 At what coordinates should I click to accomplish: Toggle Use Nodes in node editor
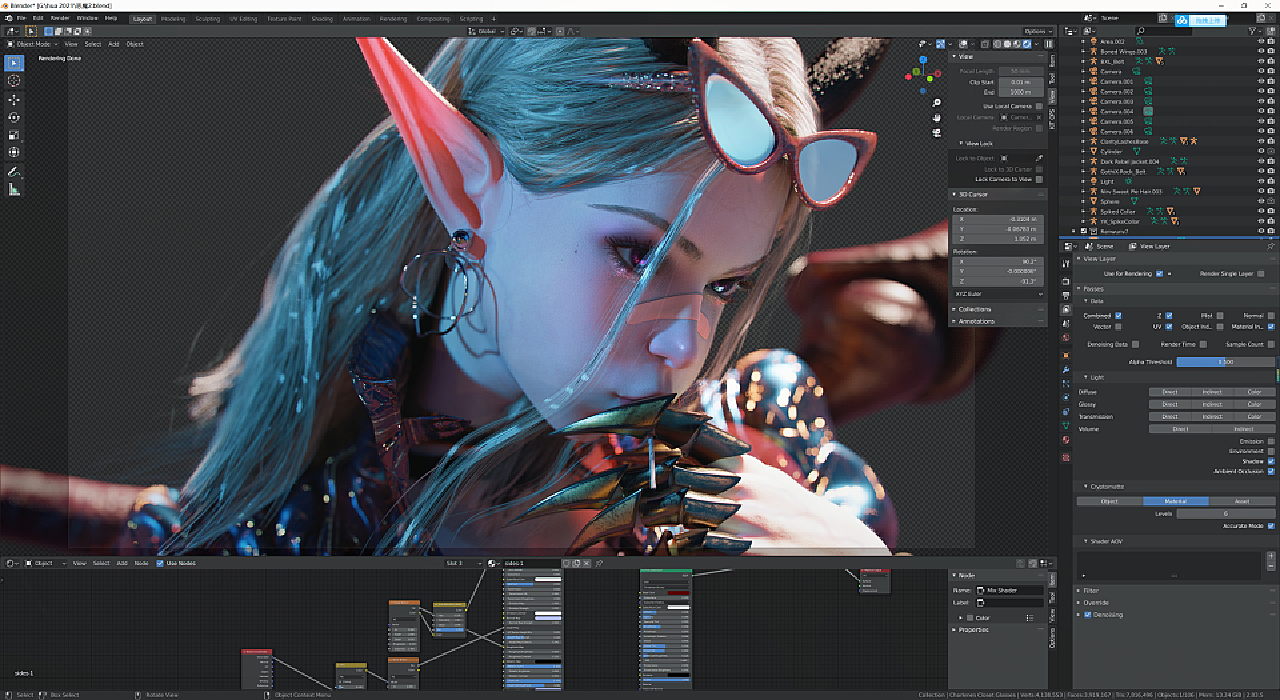point(159,563)
